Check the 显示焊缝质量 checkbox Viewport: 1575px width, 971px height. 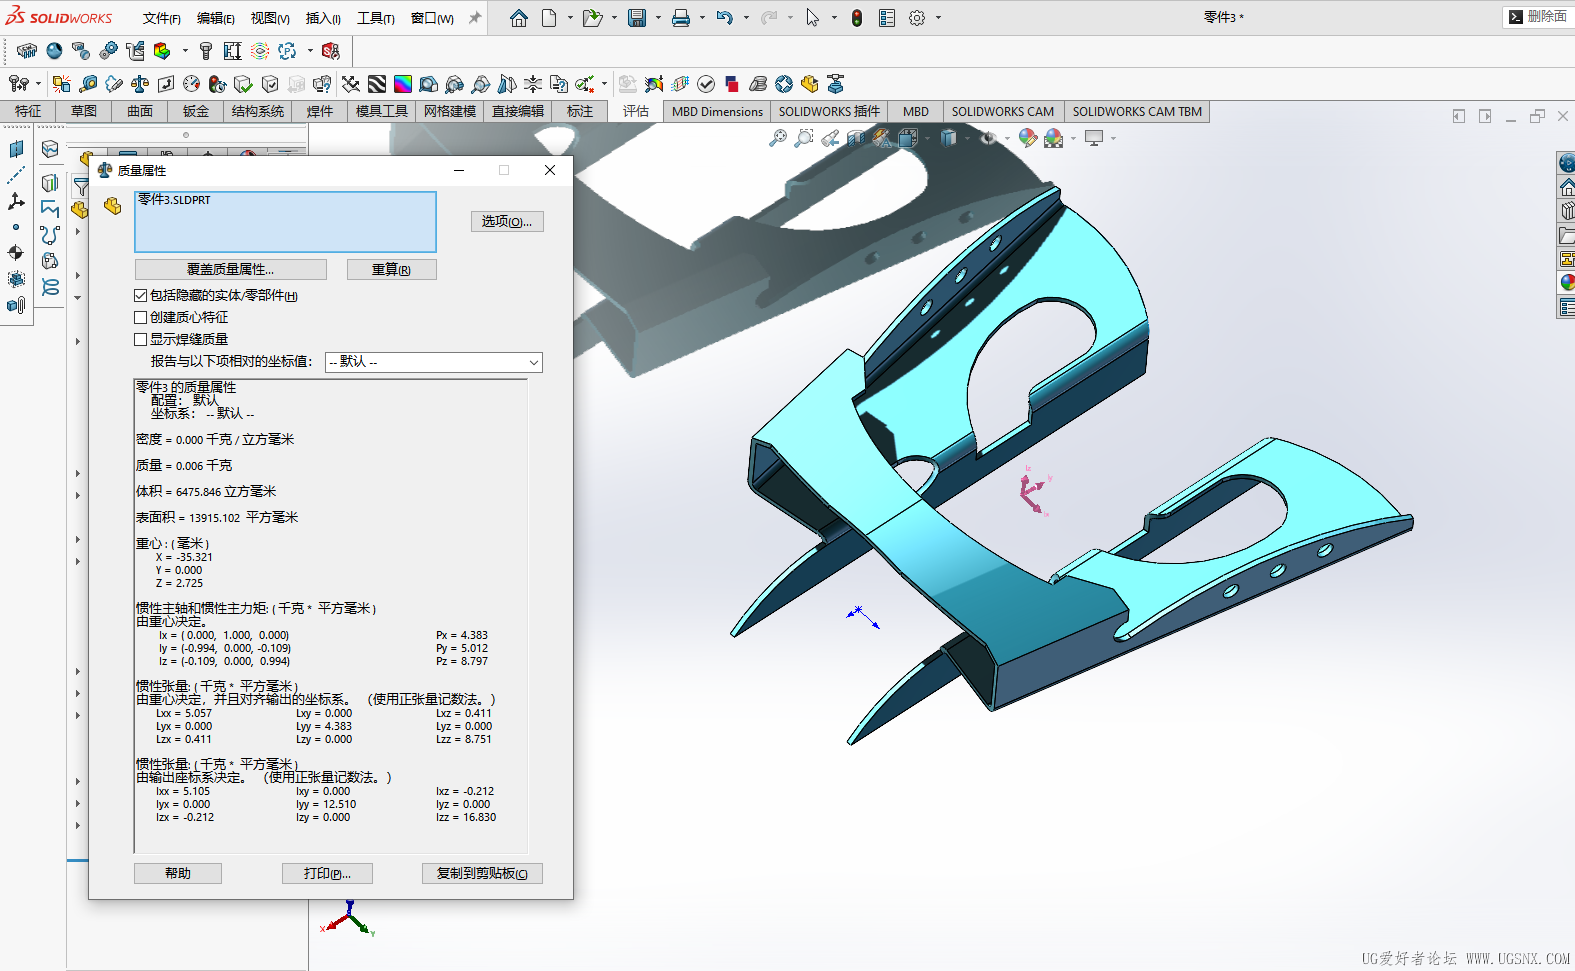tap(141, 339)
